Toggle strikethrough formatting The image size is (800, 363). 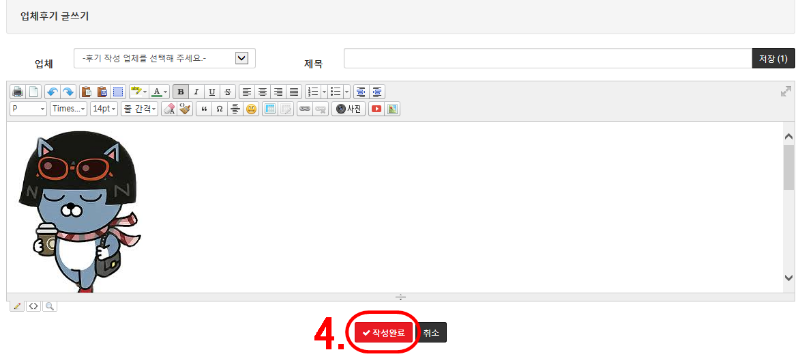228,92
